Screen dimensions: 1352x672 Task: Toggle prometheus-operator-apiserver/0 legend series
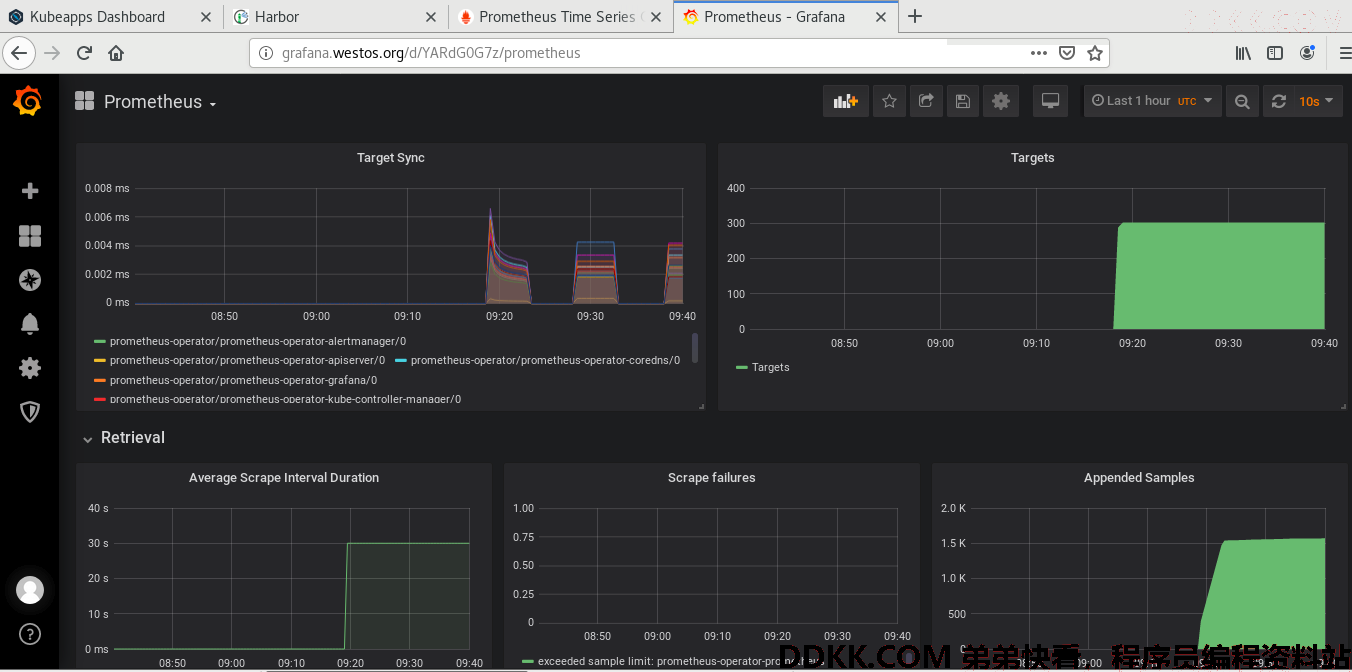pos(247,360)
